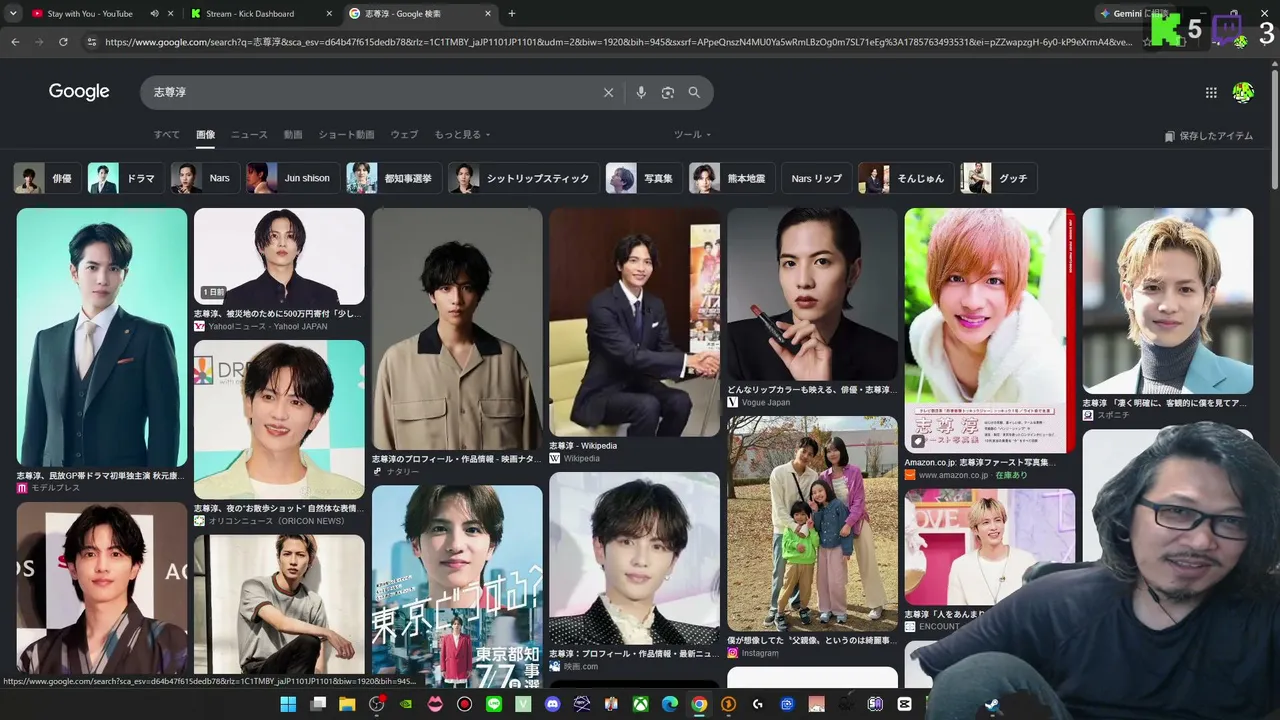Switch to the 動画 search tab

[x=293, y=135]
